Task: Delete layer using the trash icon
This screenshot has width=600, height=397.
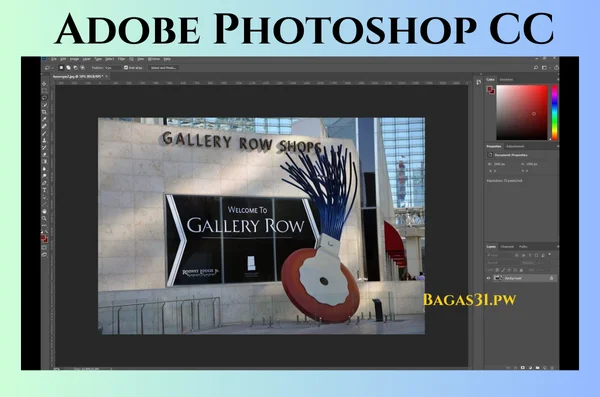Action: (552, 368)
